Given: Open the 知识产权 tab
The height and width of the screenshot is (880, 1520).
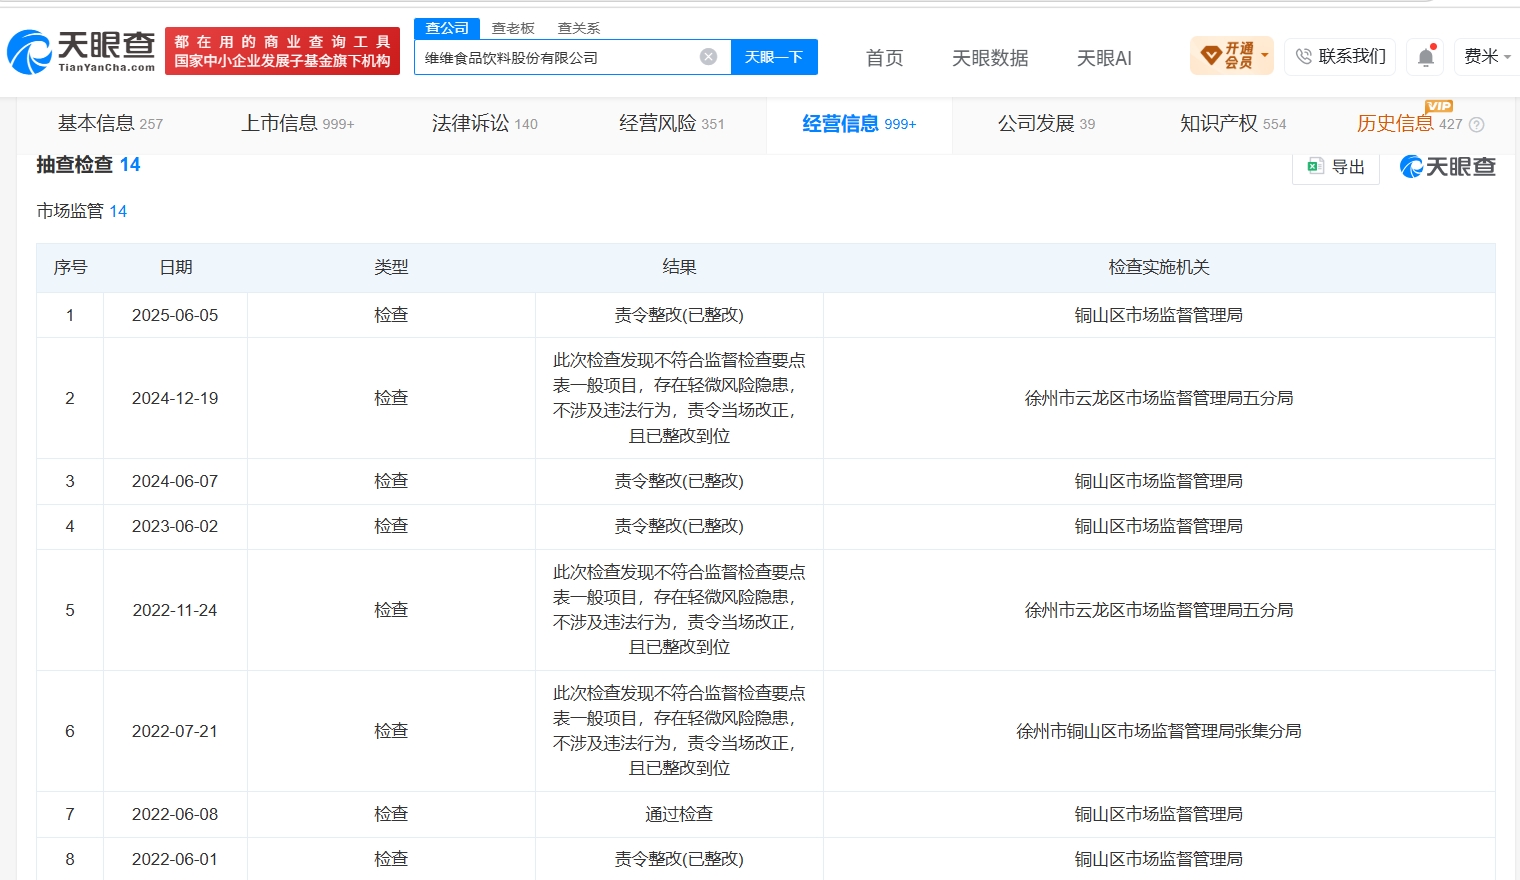Looking at the screenshot, I should pos(1233,124).
